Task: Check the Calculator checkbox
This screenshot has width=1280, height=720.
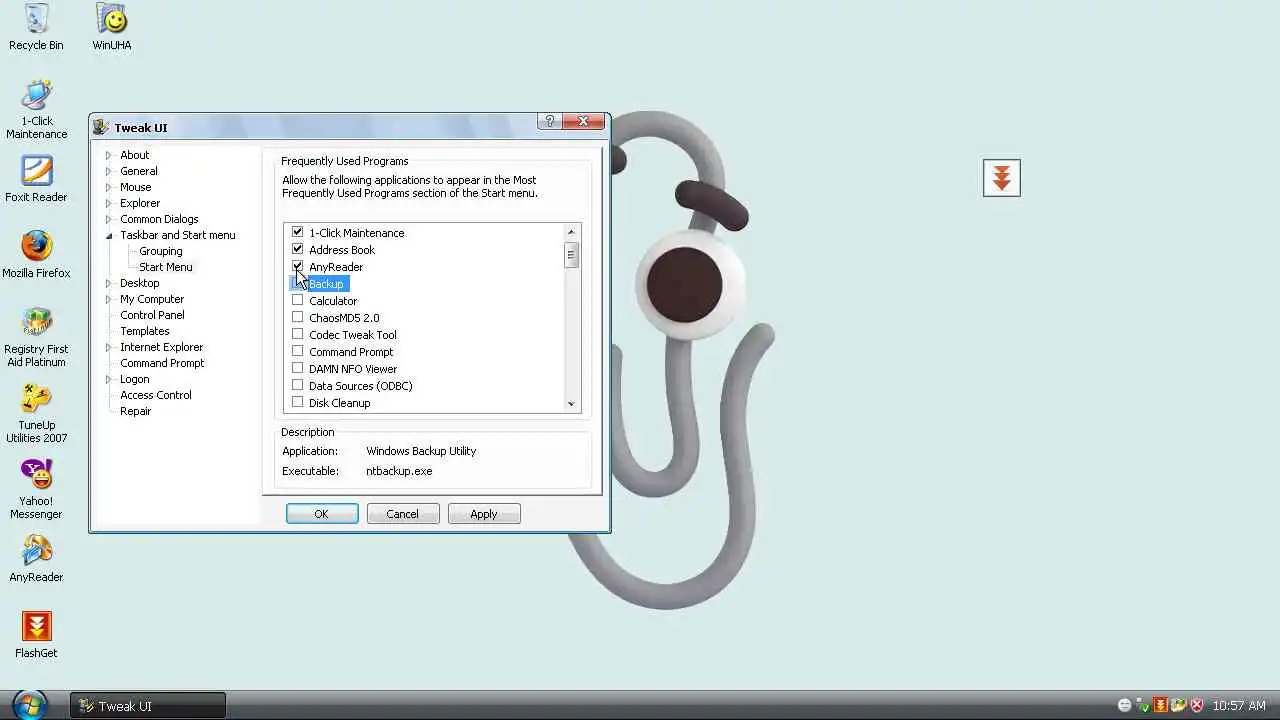Action: coord(297,300)
